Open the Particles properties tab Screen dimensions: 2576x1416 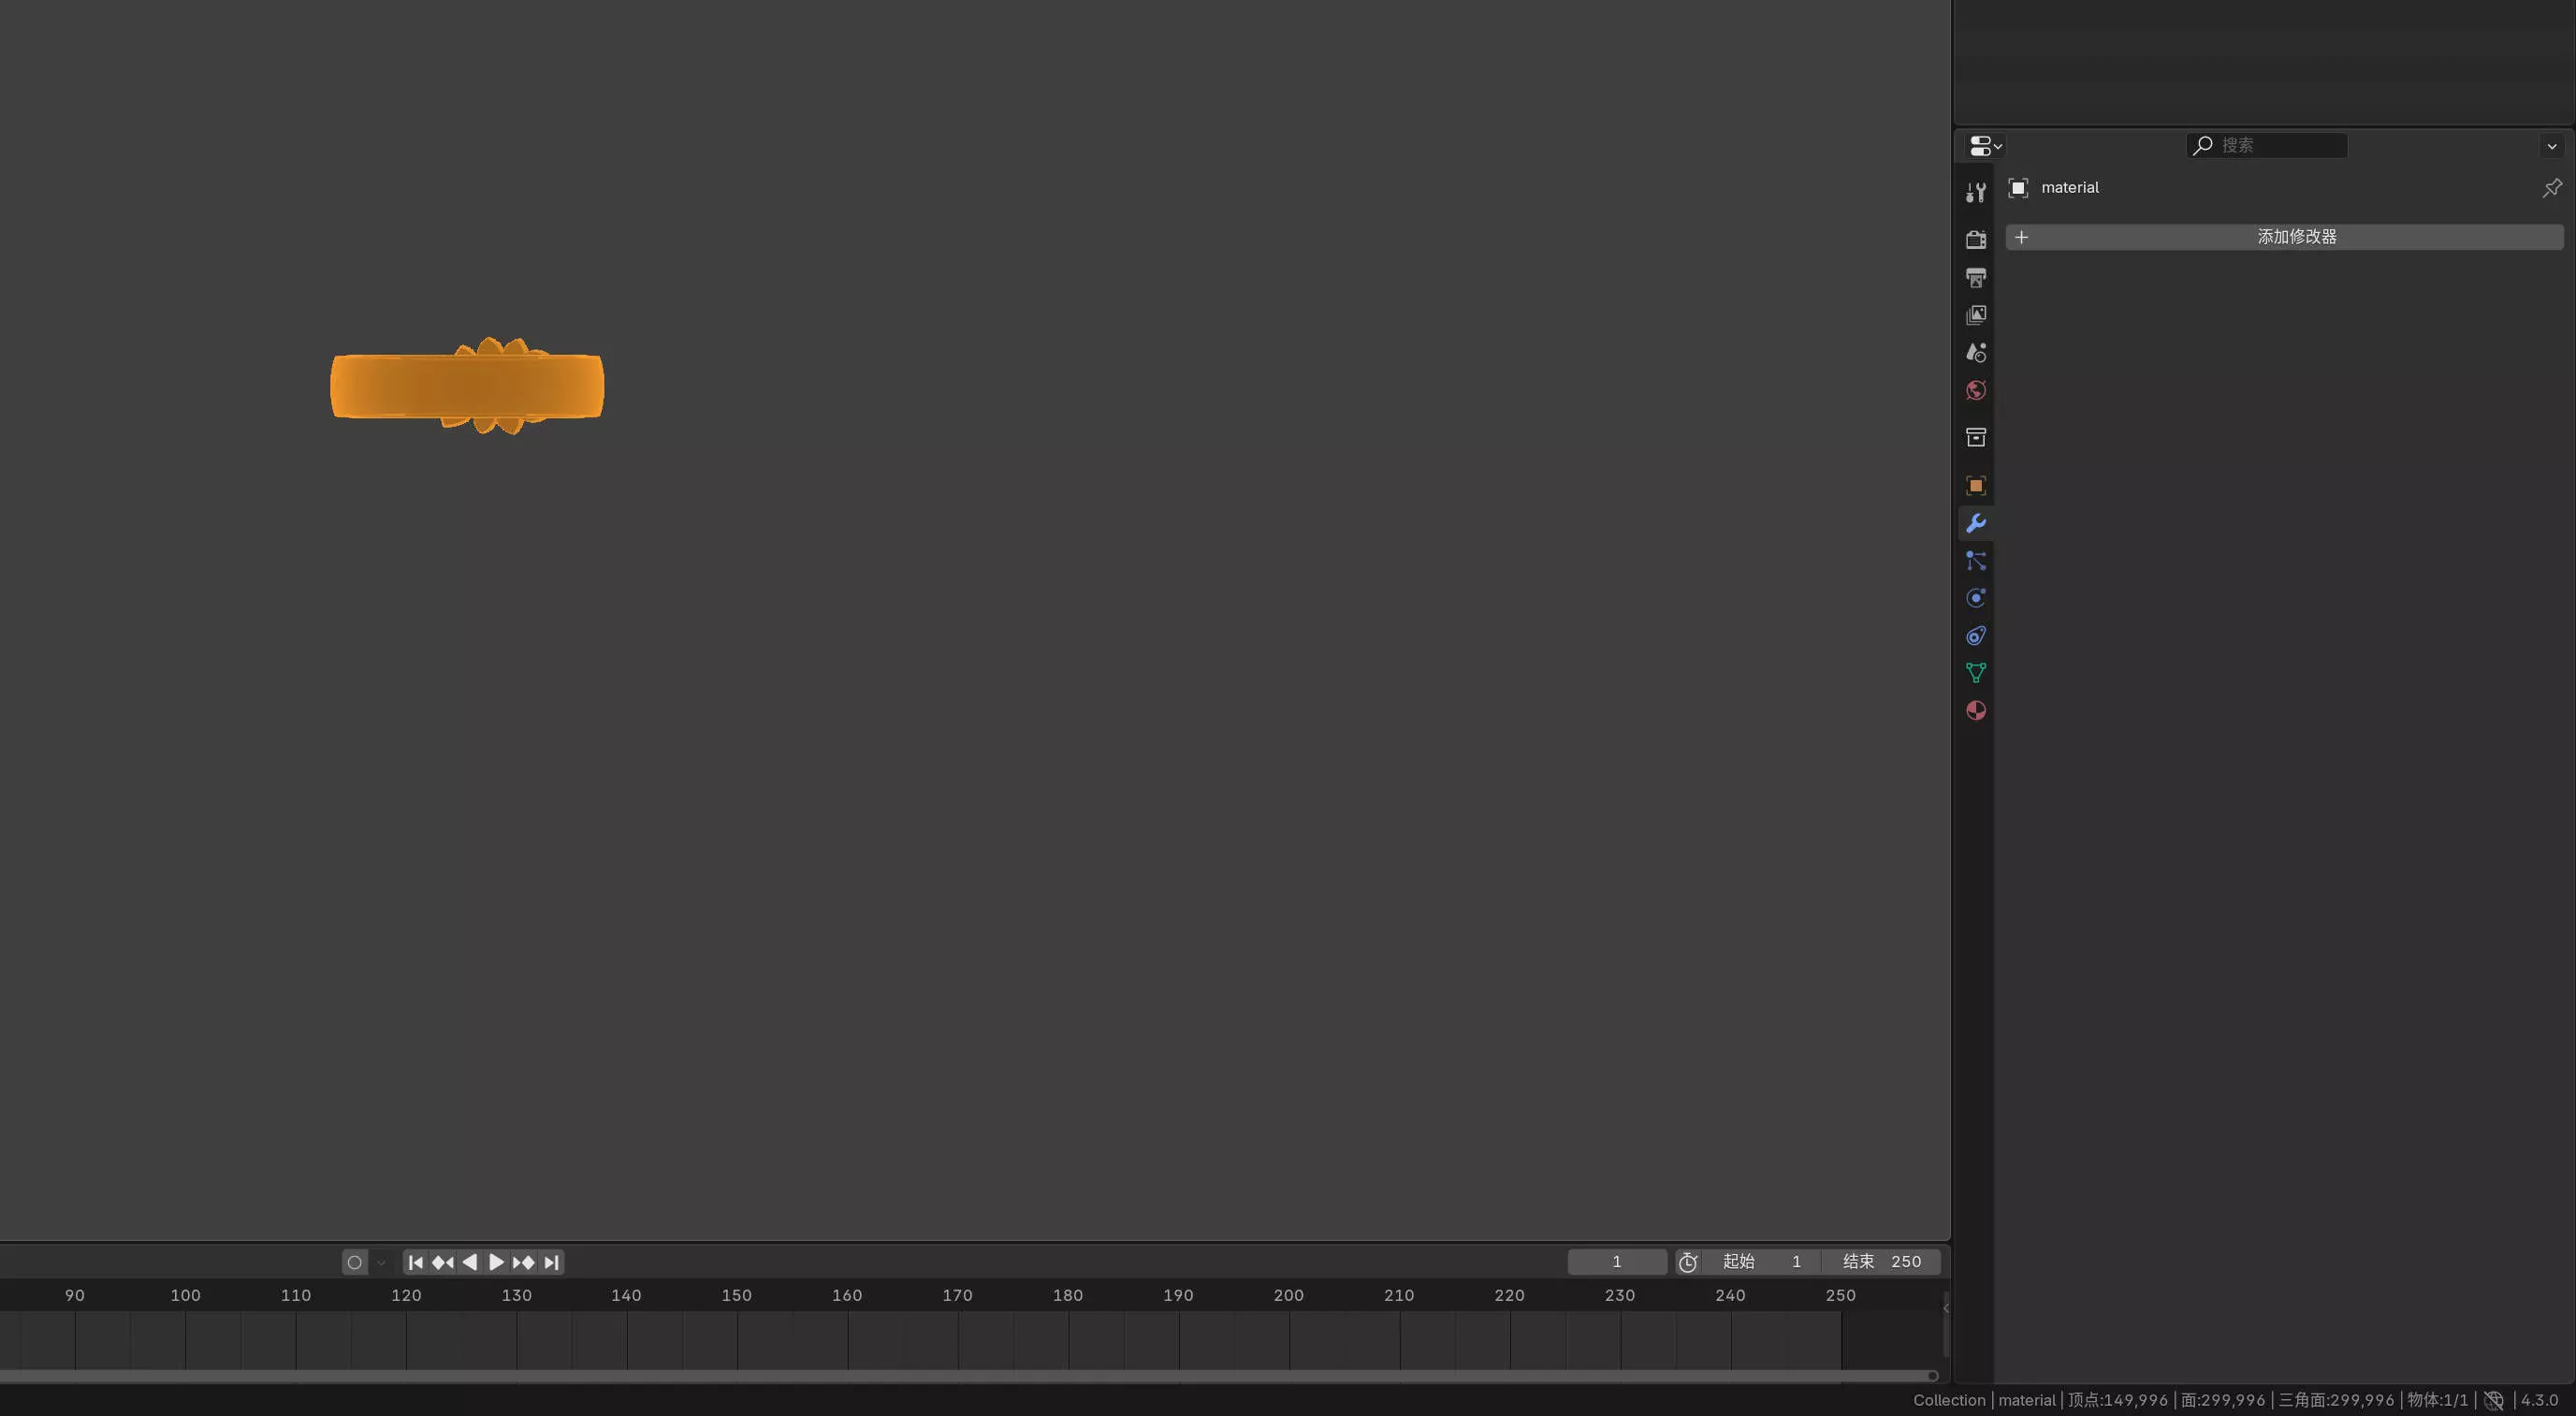click(1975, 561)
